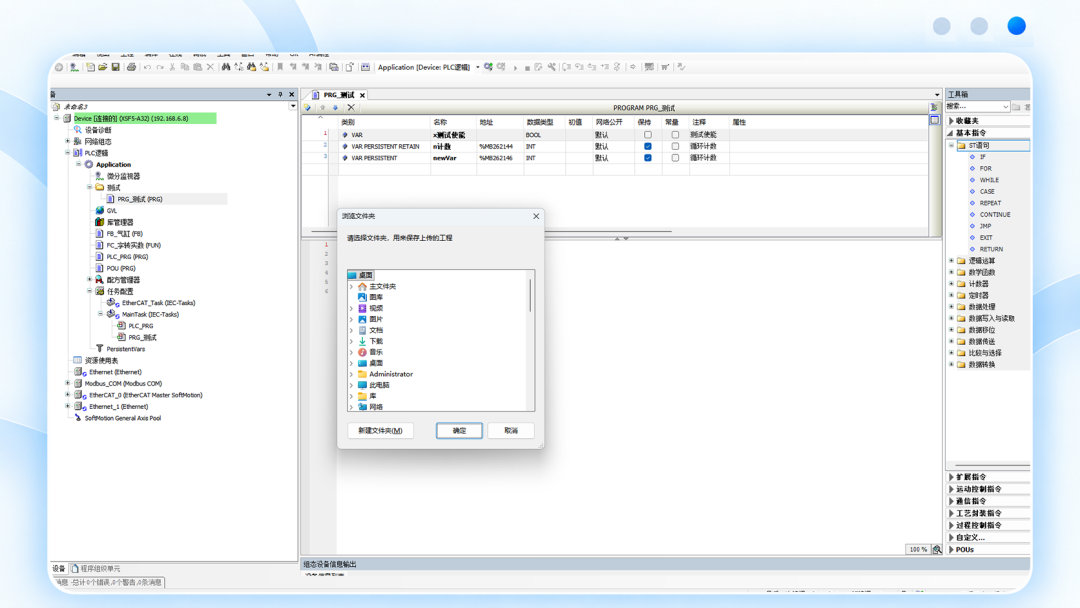Click the zoom magnifier icon next to 100 %
The width and height of the screenshot is (1080, 608).
tap(937, 549)
